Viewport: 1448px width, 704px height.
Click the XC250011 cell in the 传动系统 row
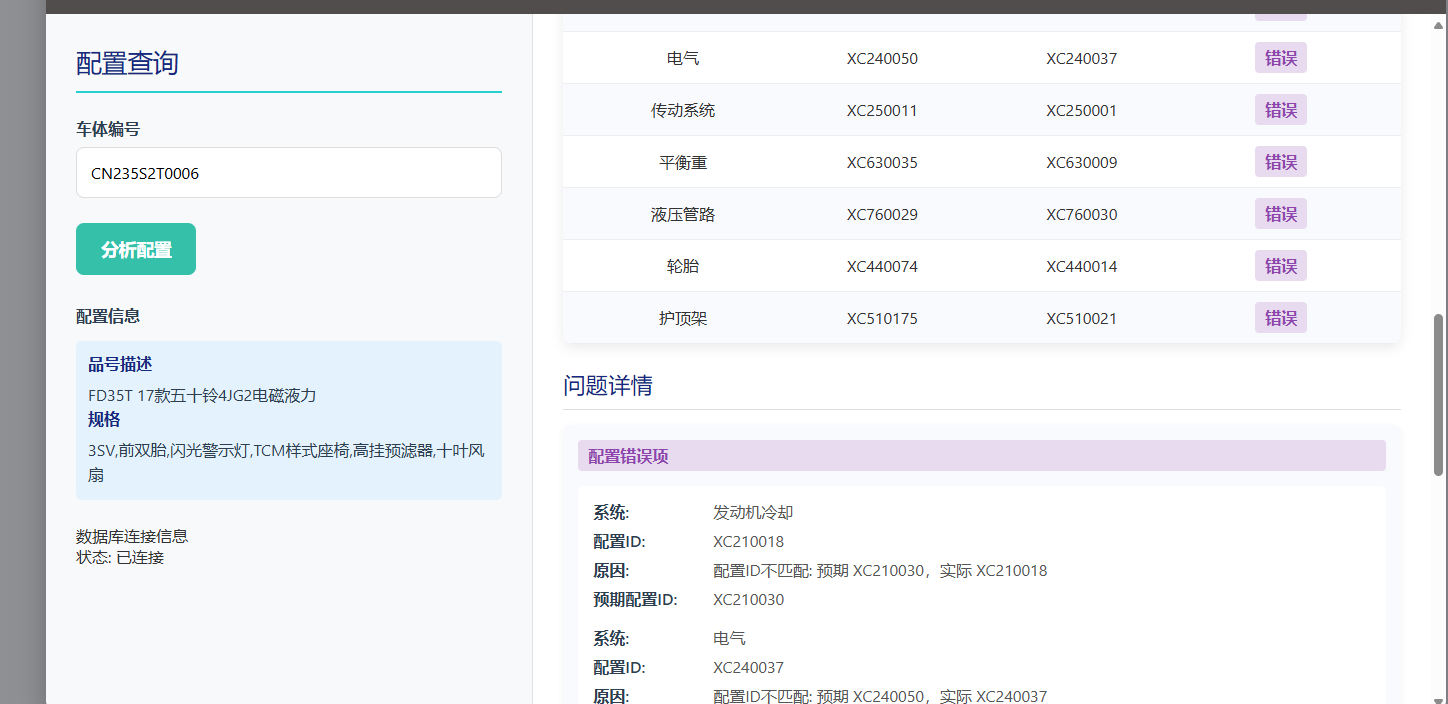pyautogui.click(x=882, y=111)
